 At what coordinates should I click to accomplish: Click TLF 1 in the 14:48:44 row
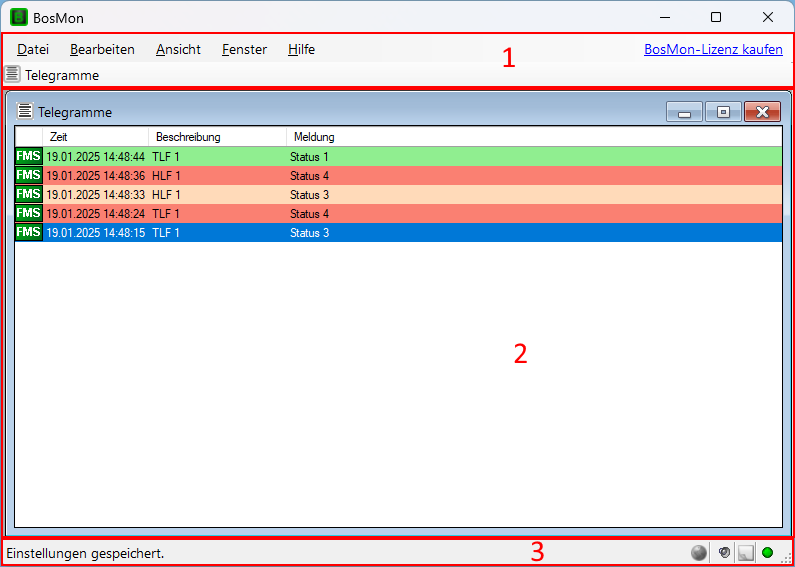point(166,157)
